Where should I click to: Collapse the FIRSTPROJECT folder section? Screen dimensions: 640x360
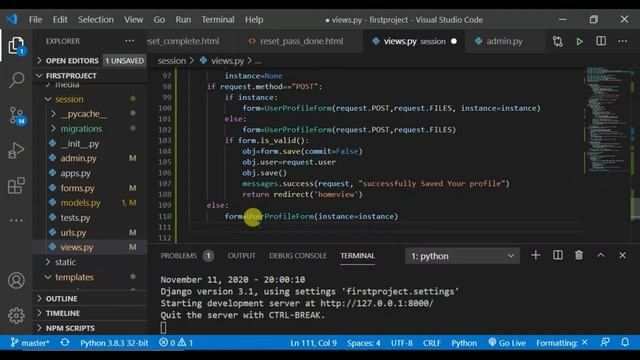point(90,76)
